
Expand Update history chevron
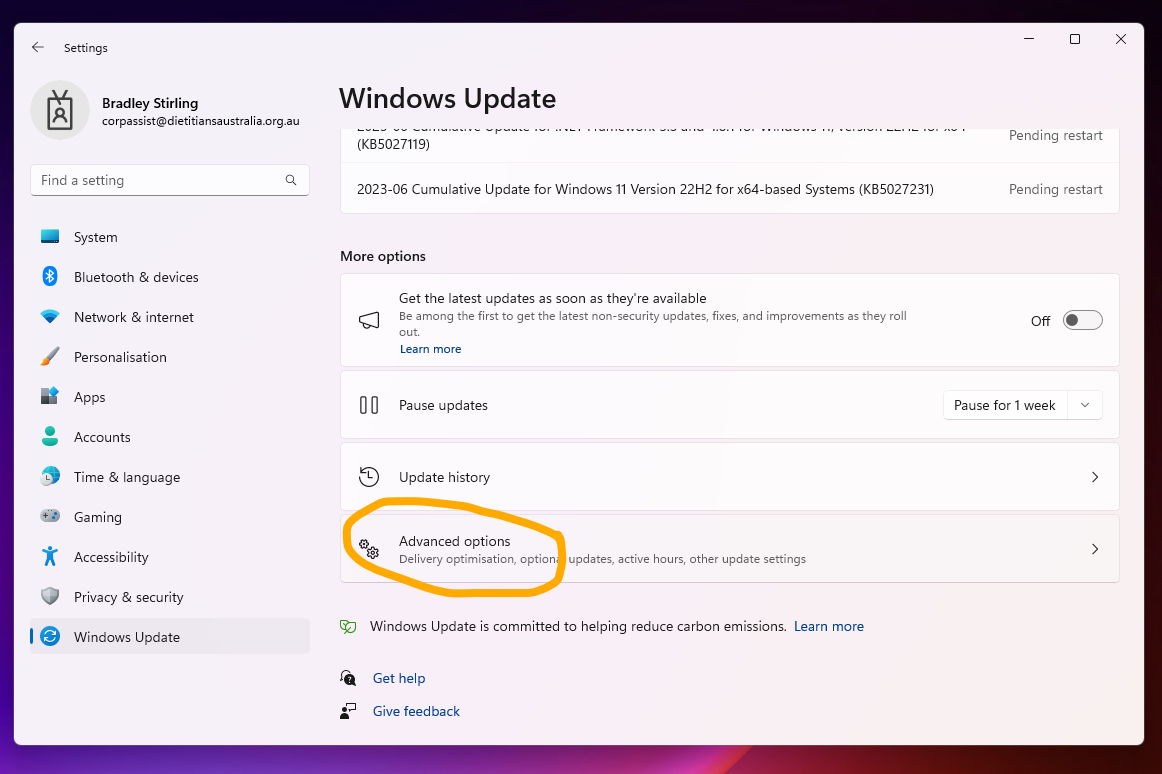1094,477
